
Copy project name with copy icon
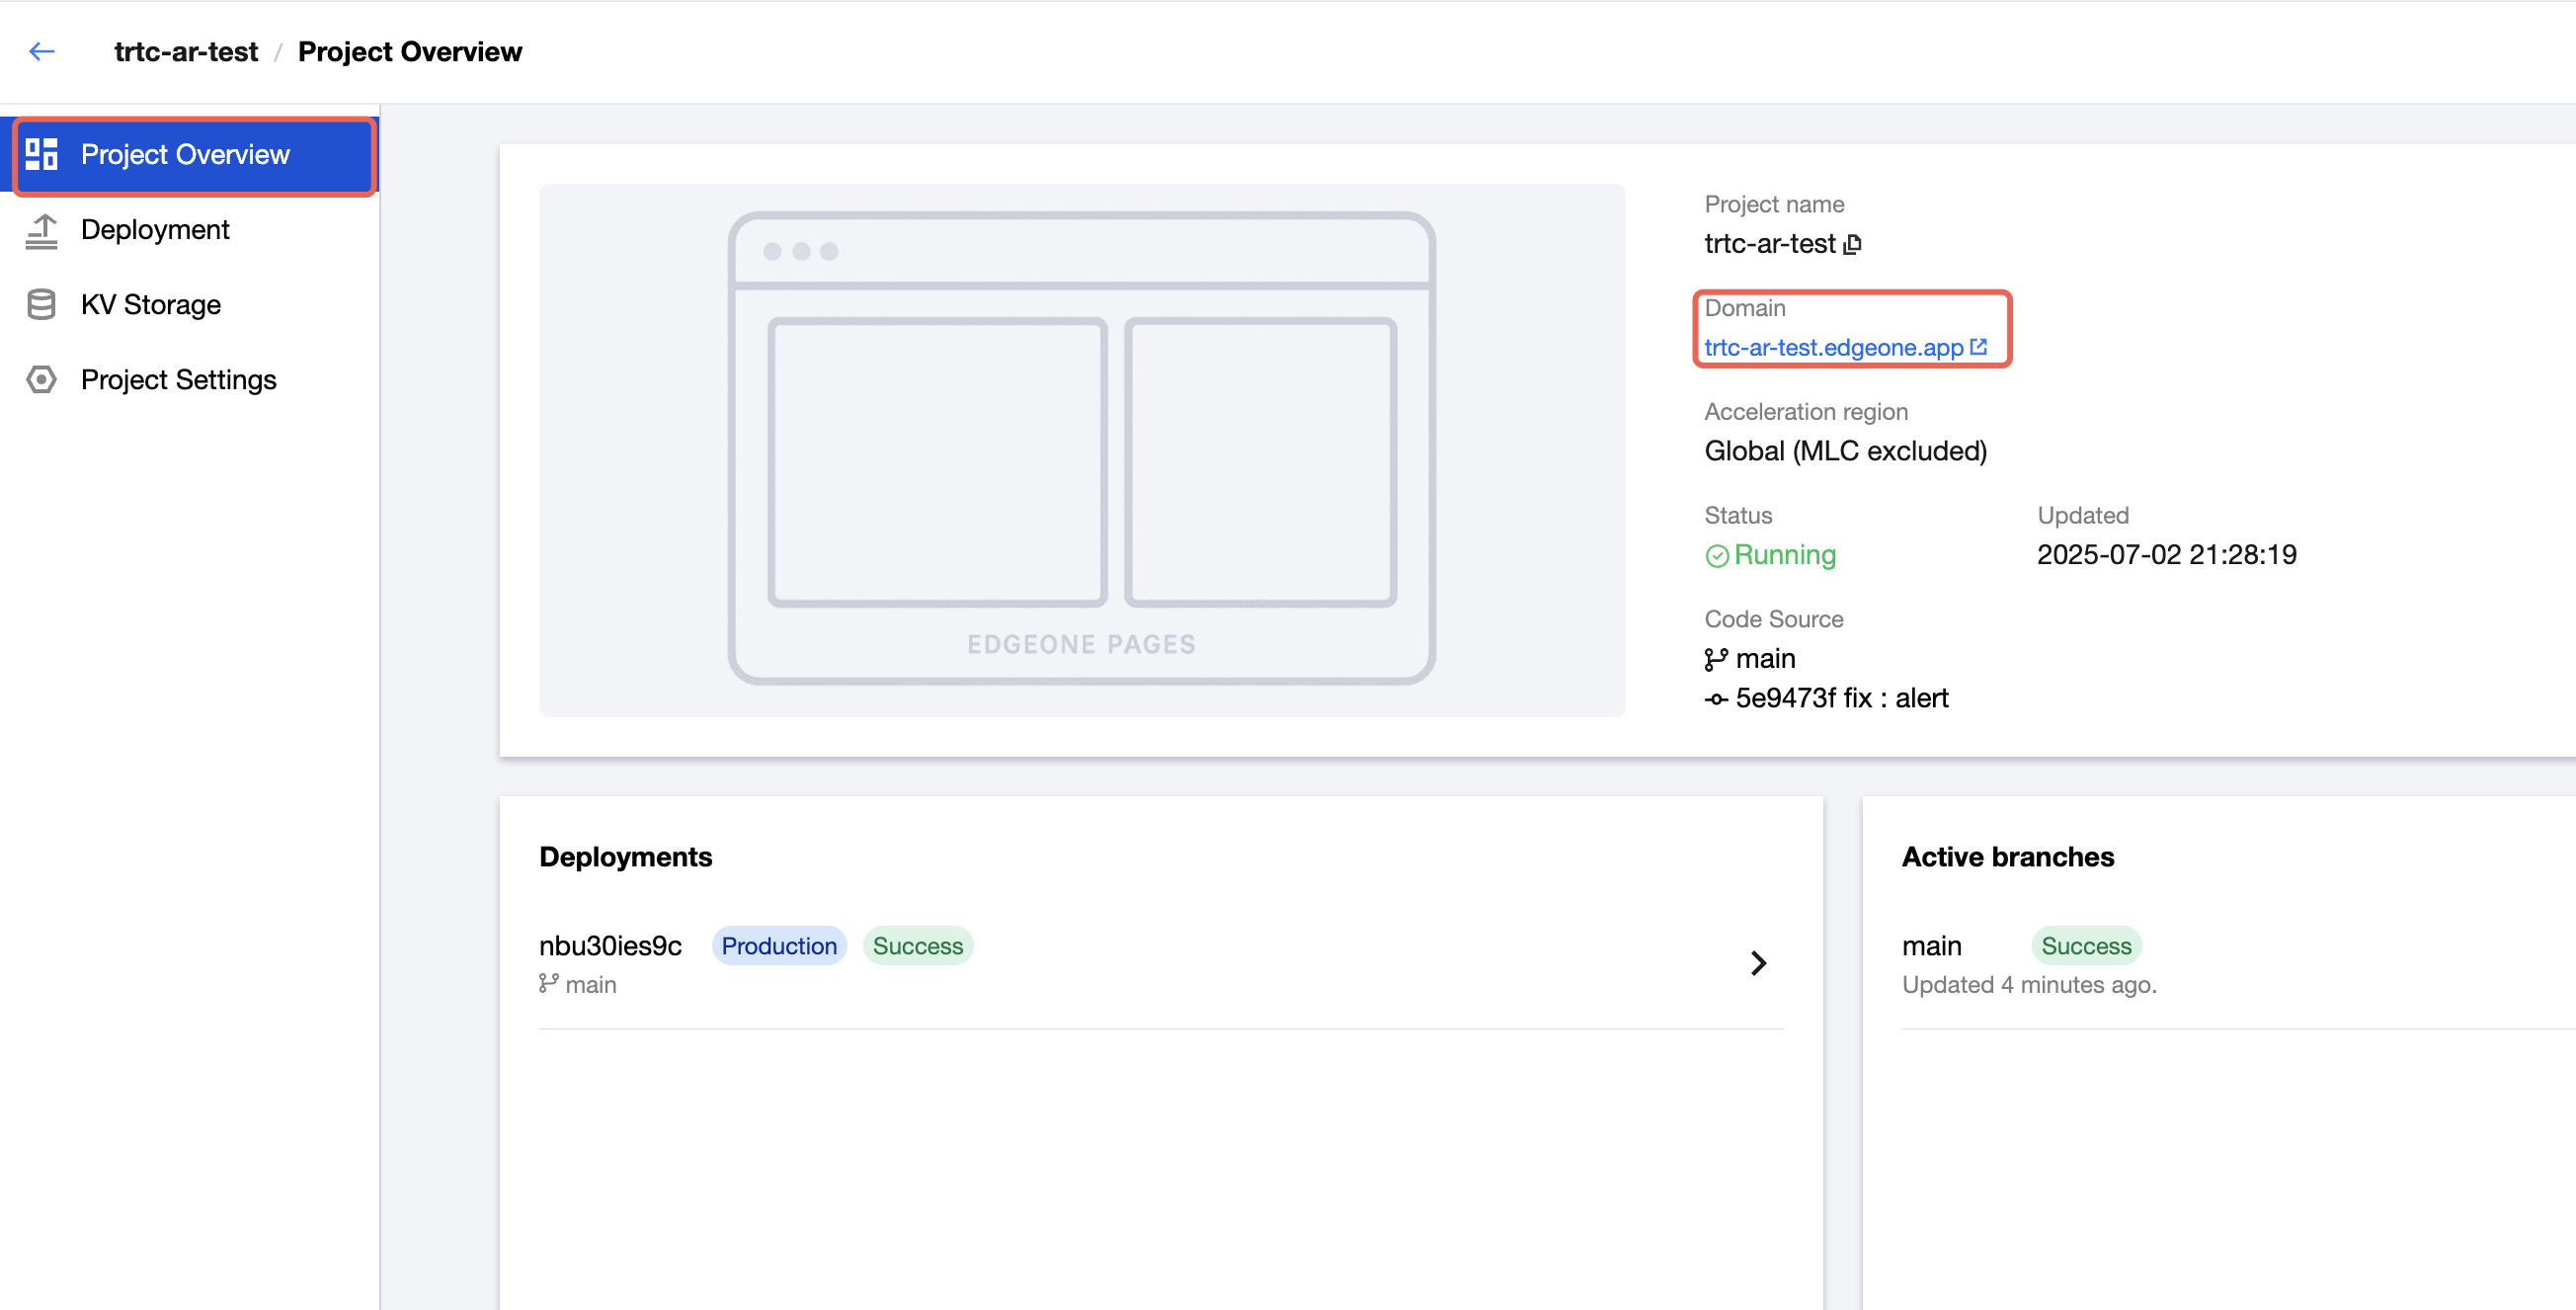tap(1852, 245)
